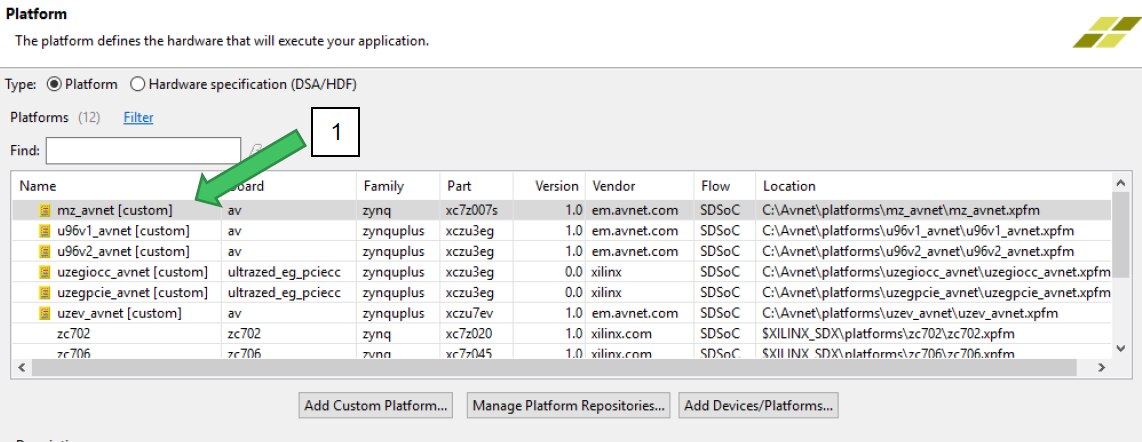Click Add Devices/Platforms button
1142x442 pixels.
(x=758, y=406)
